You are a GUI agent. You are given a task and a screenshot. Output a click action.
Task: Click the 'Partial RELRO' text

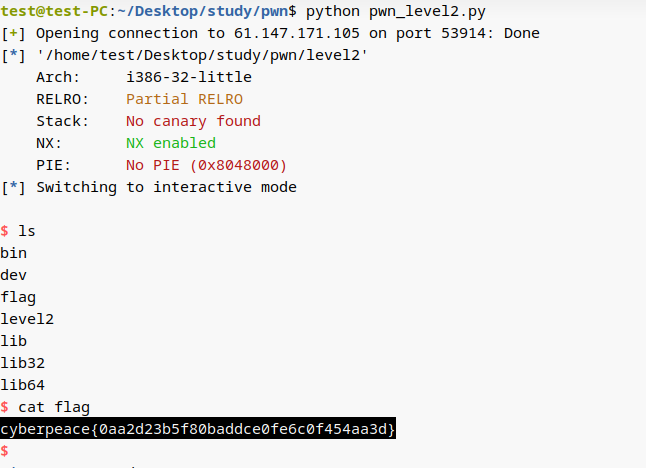coord(184,99)
